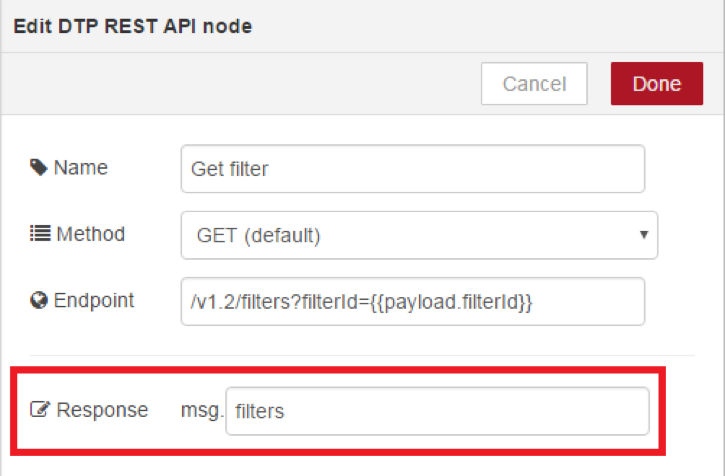Click the Edit DTP REST API node title
This screenshot has height=476, width=725.
coord(133,26)
